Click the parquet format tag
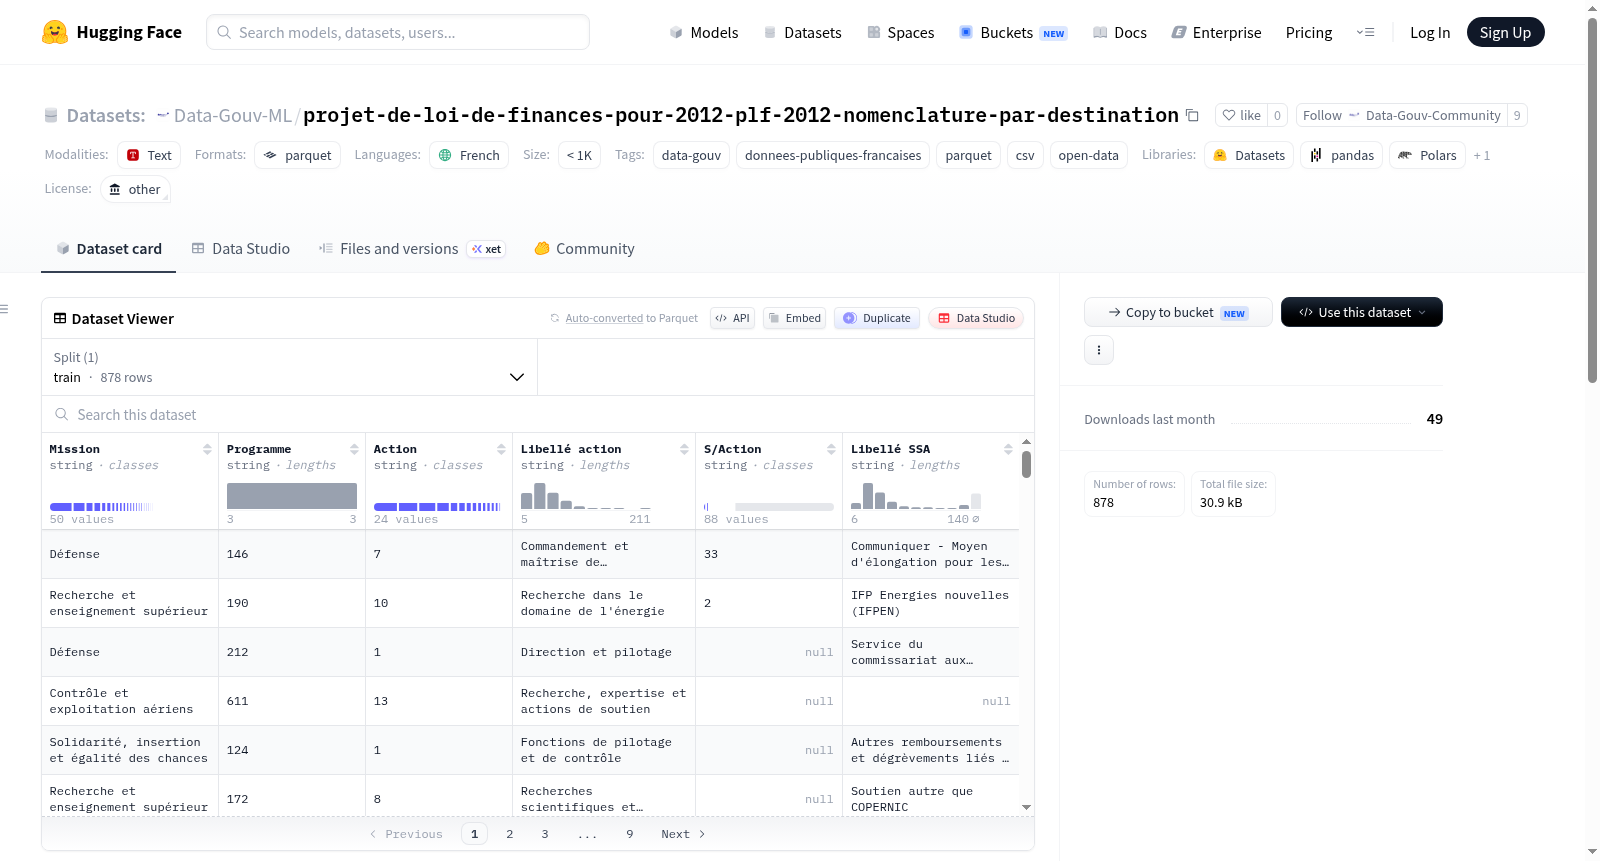 point(298,155)
